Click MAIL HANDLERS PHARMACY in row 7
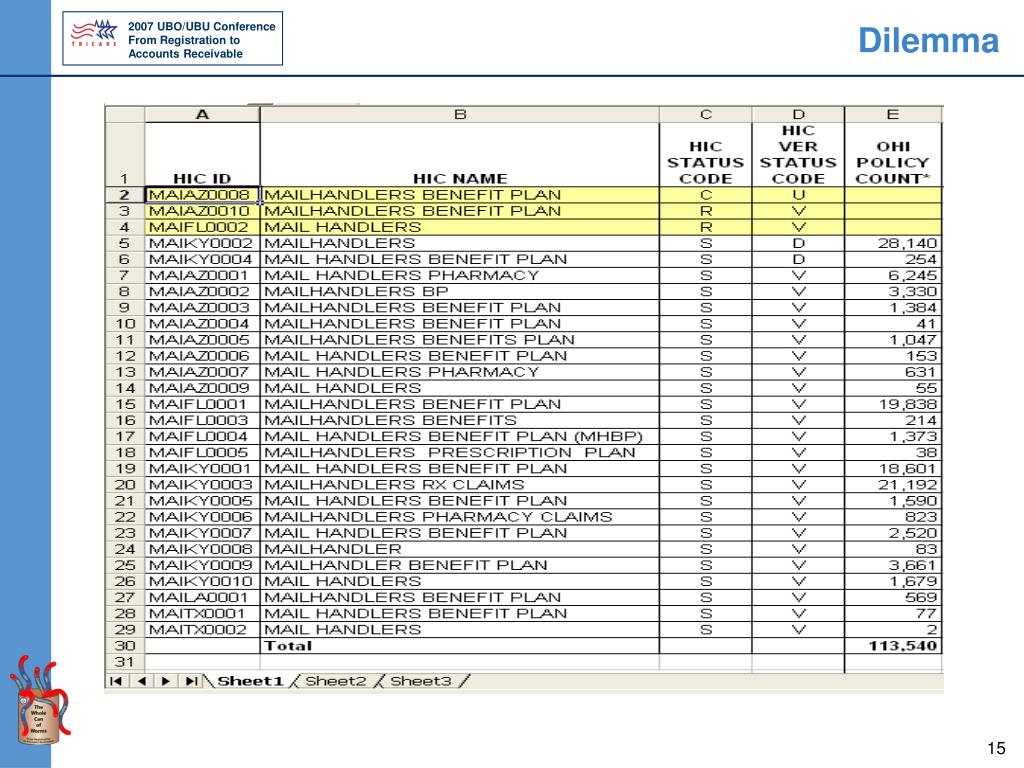This screenshot has height=768, width=1024. 460,276
